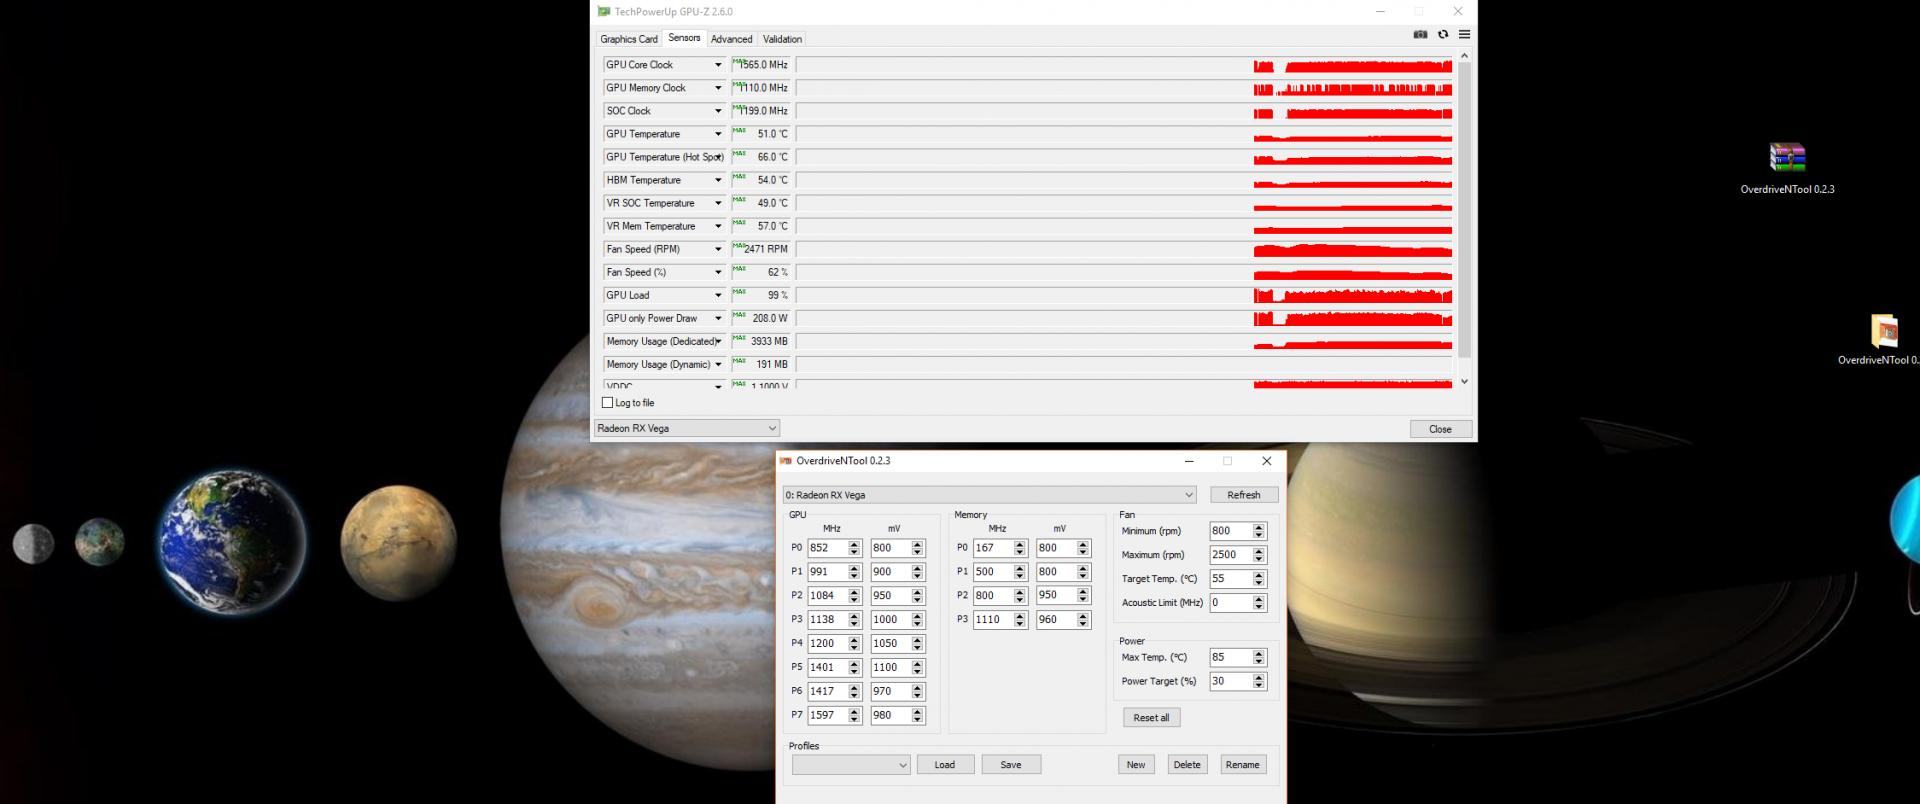Image resolution: width=1920 pixels, height=804 pixels.
Task: Click the Load profile button
Action: [x=945, y=765]
